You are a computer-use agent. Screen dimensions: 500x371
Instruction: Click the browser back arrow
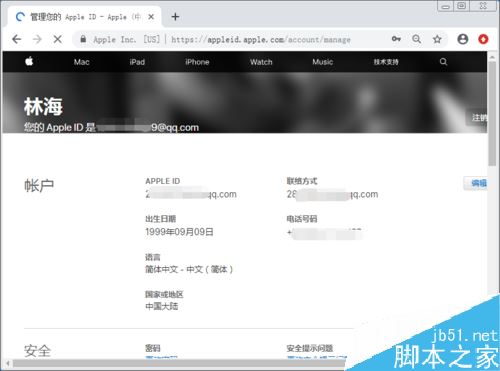[x=17, y=39]
